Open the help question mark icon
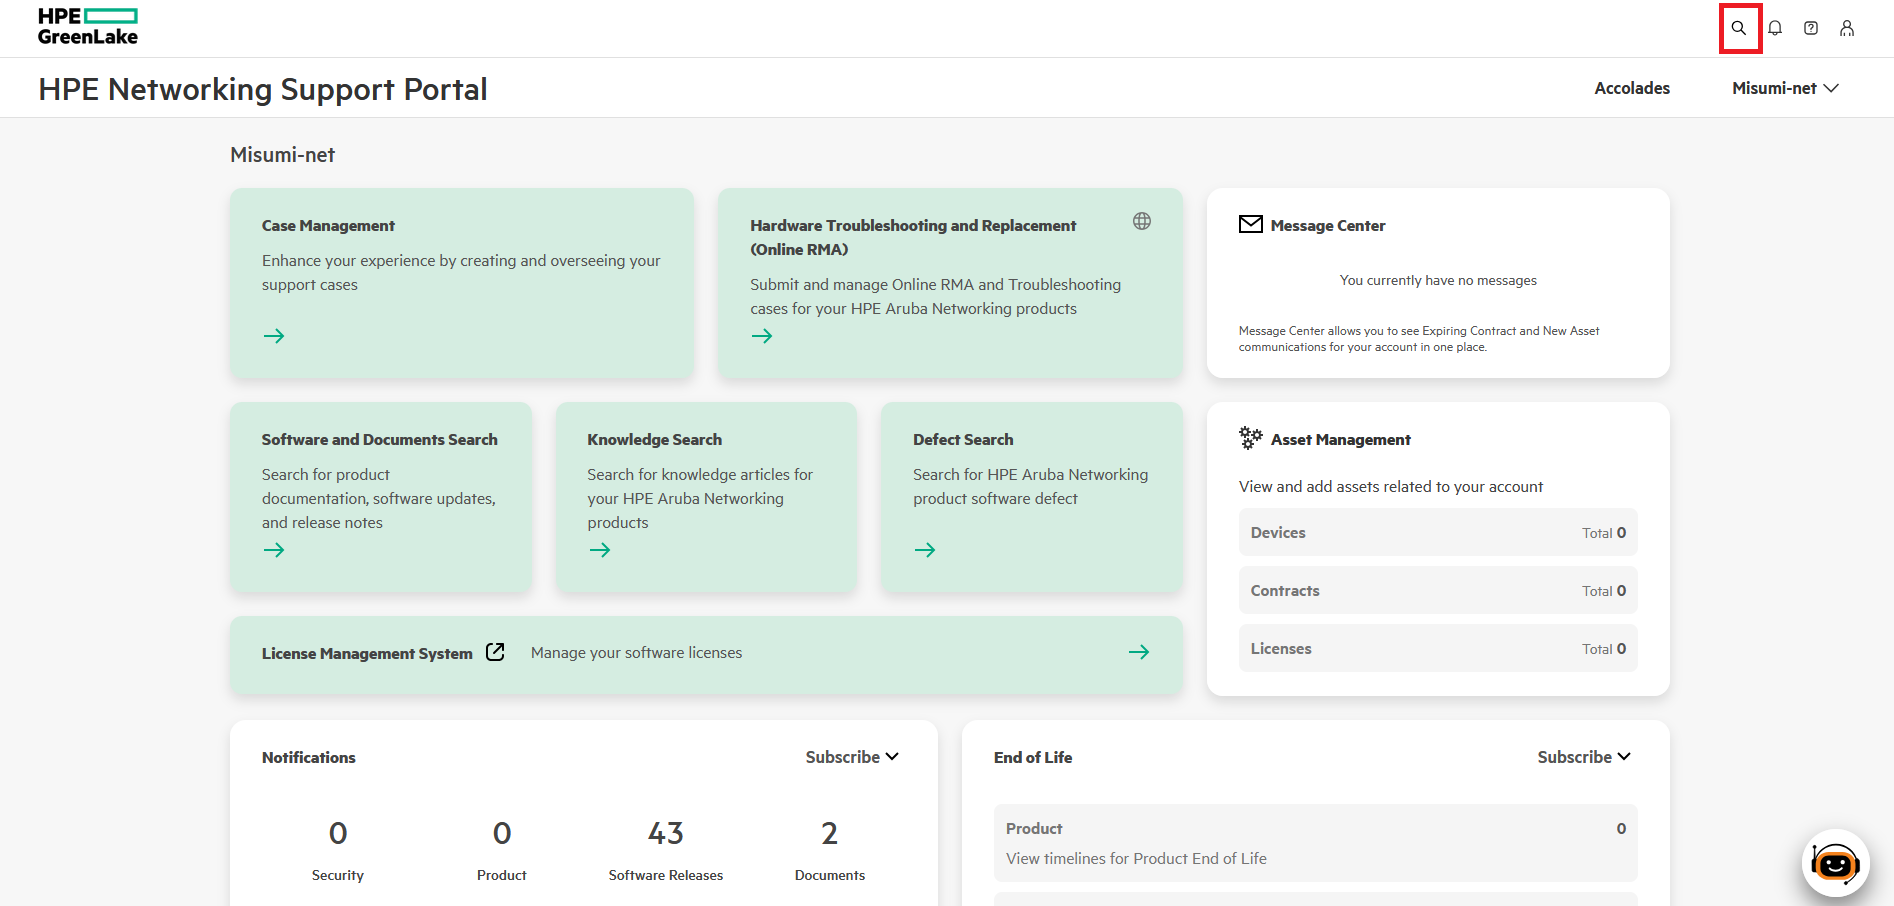Screen dimensions: 1894x906 point(1811,28)
